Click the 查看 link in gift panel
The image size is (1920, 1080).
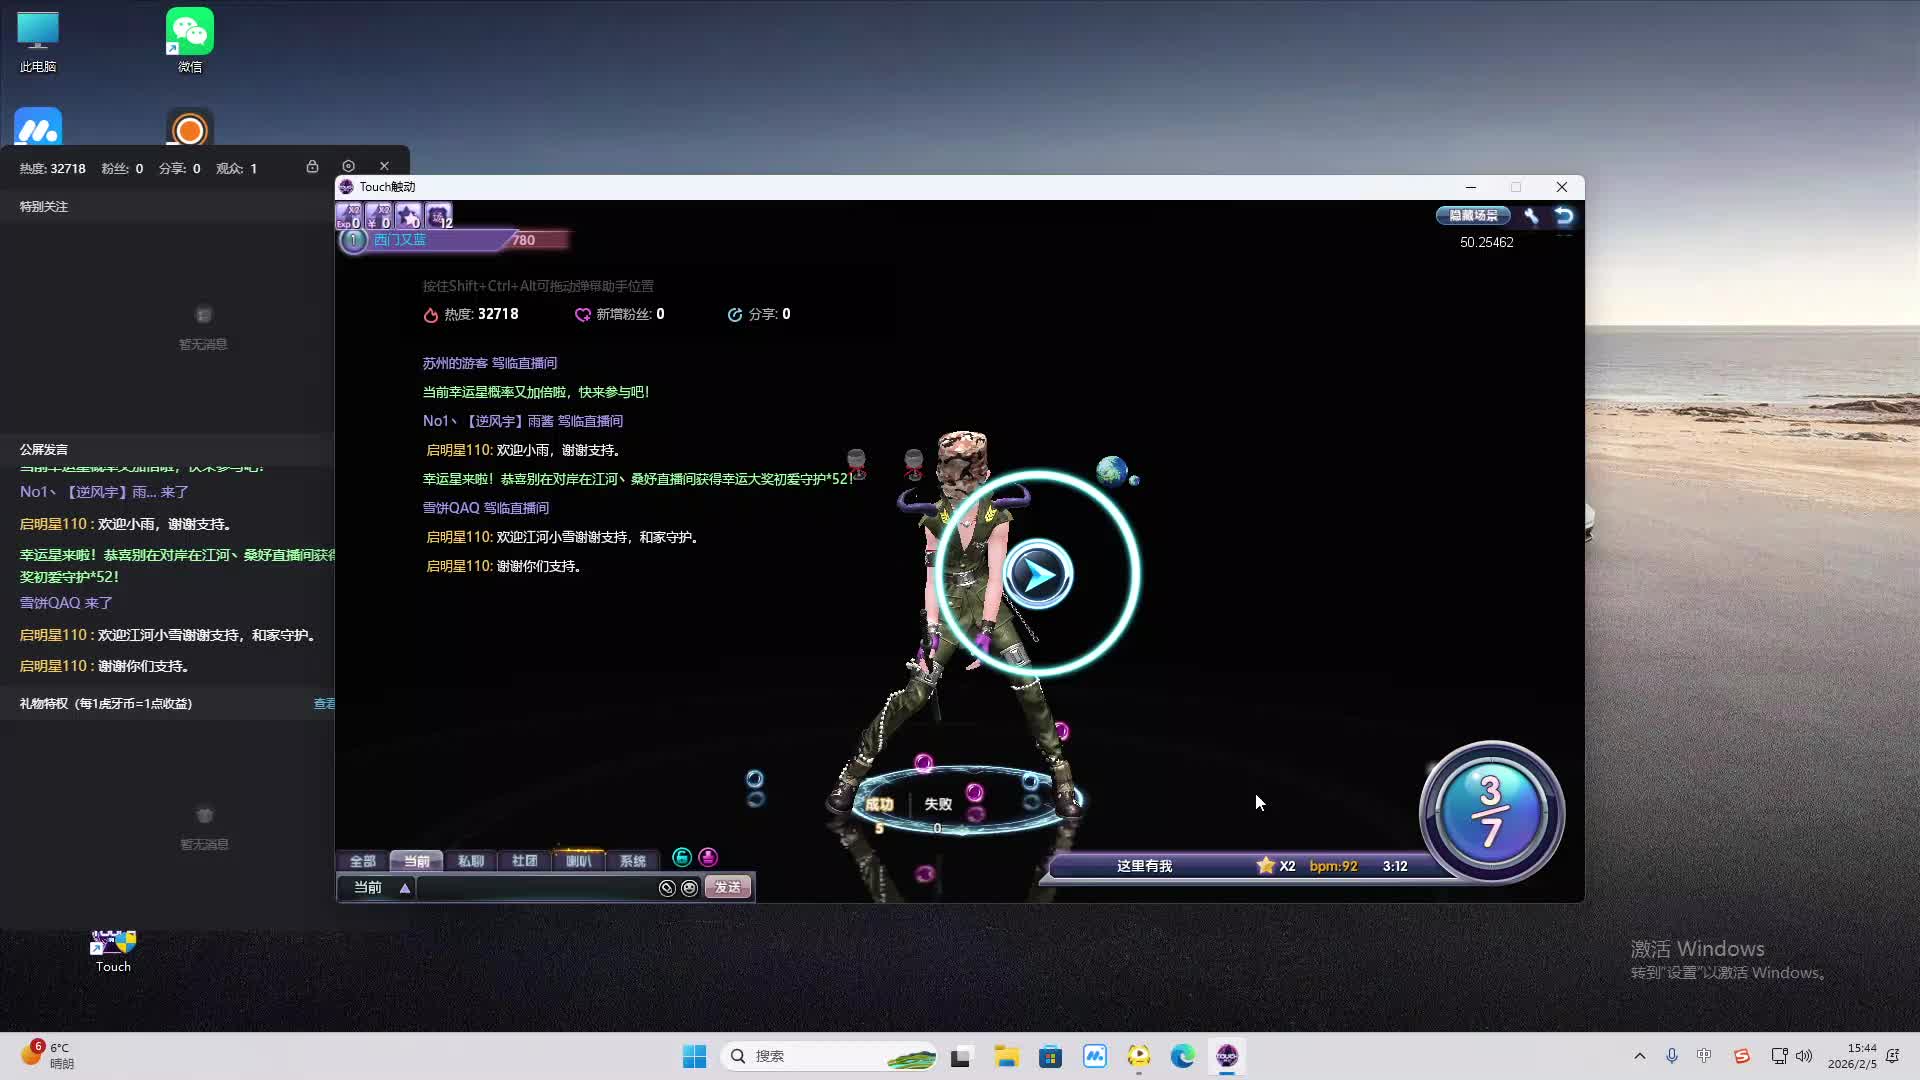tap(324, 704)
